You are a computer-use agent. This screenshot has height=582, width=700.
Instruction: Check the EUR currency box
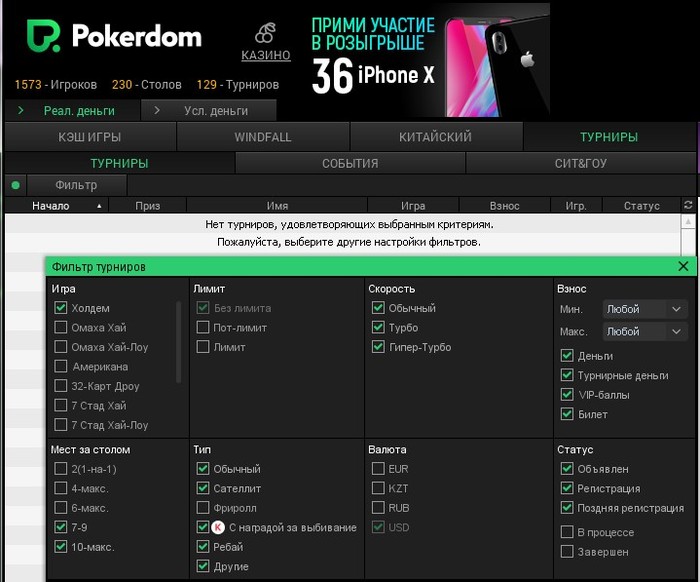378,469
